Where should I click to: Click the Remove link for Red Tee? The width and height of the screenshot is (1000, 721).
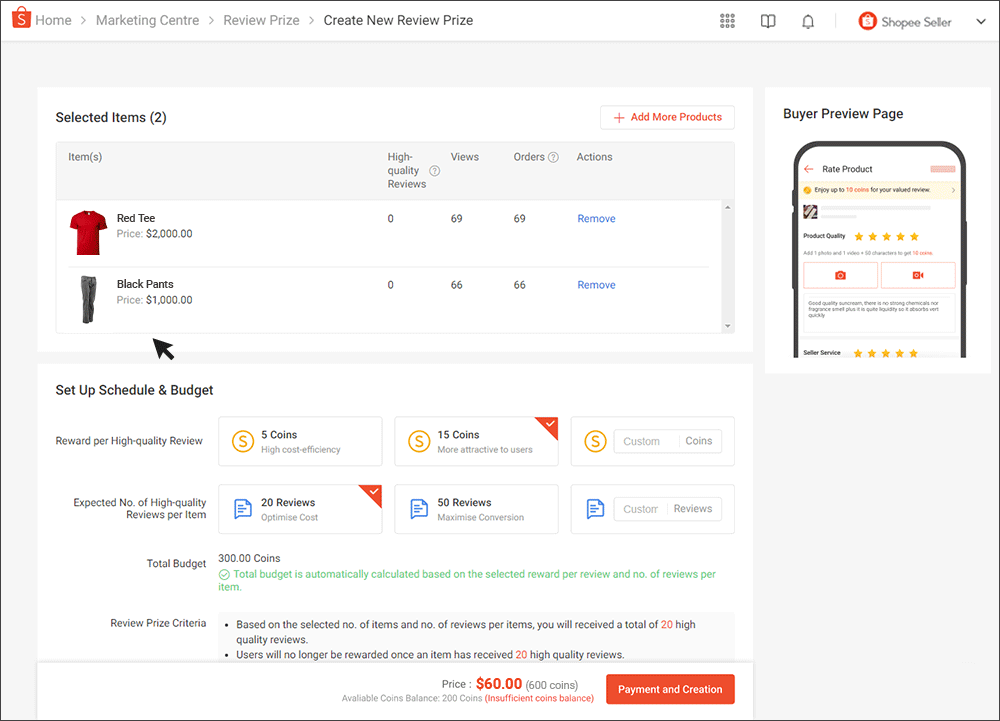[x=596, y=218]
